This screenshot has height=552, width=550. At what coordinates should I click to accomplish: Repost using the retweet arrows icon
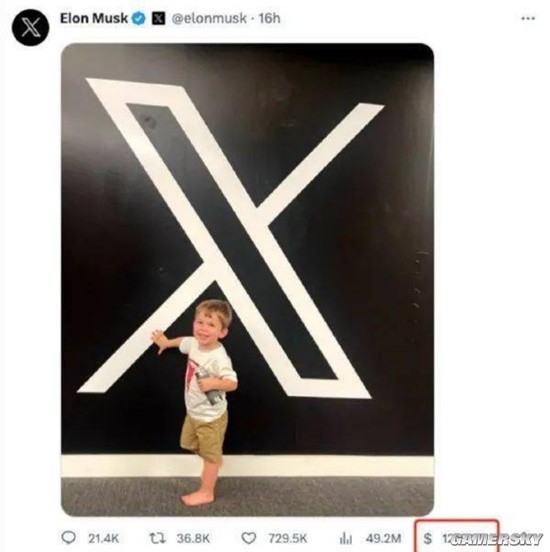point(157,538)
